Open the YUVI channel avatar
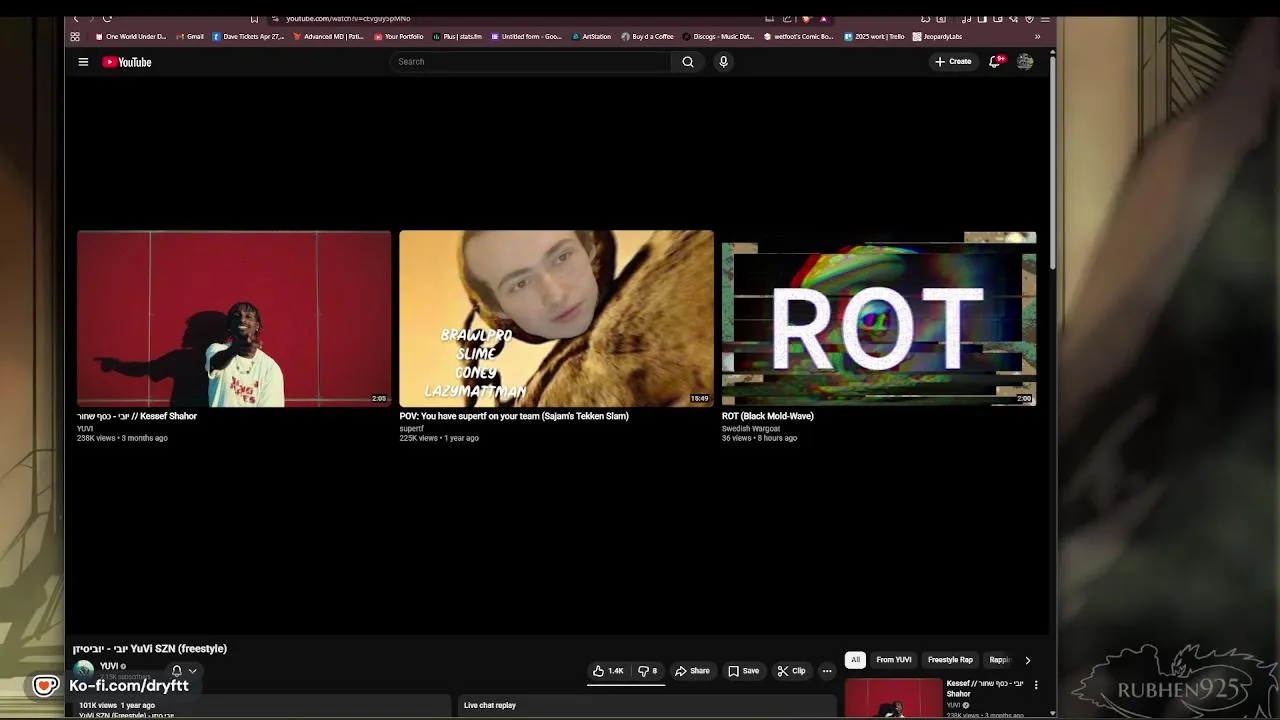The height and width of the screenshot is (720, 1280). tap(84, 669)
